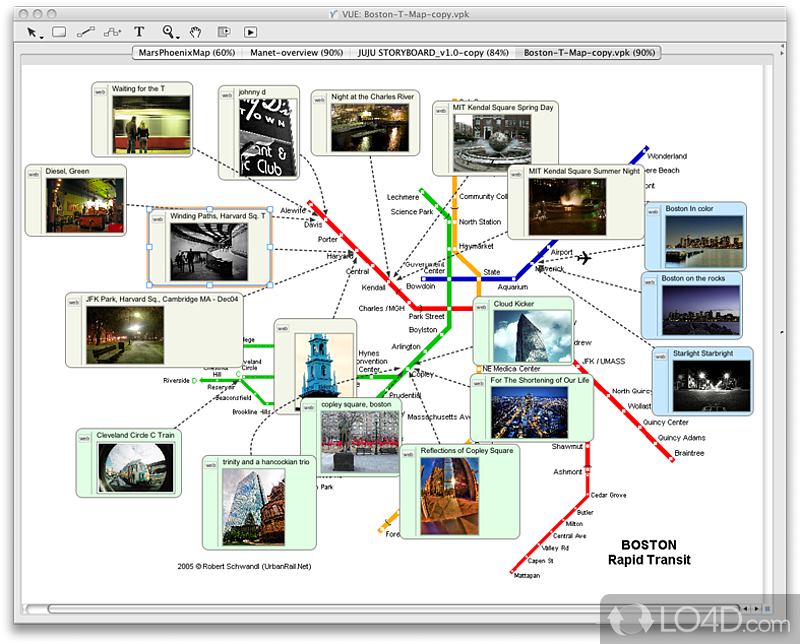Screen dimensions: 800x644
Task: Click the web badge on the Boston In color node
Action: coord(653,212)
